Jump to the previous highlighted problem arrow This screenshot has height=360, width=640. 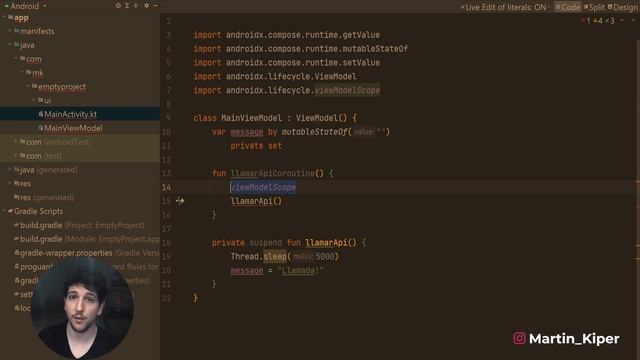pos(622,20)
